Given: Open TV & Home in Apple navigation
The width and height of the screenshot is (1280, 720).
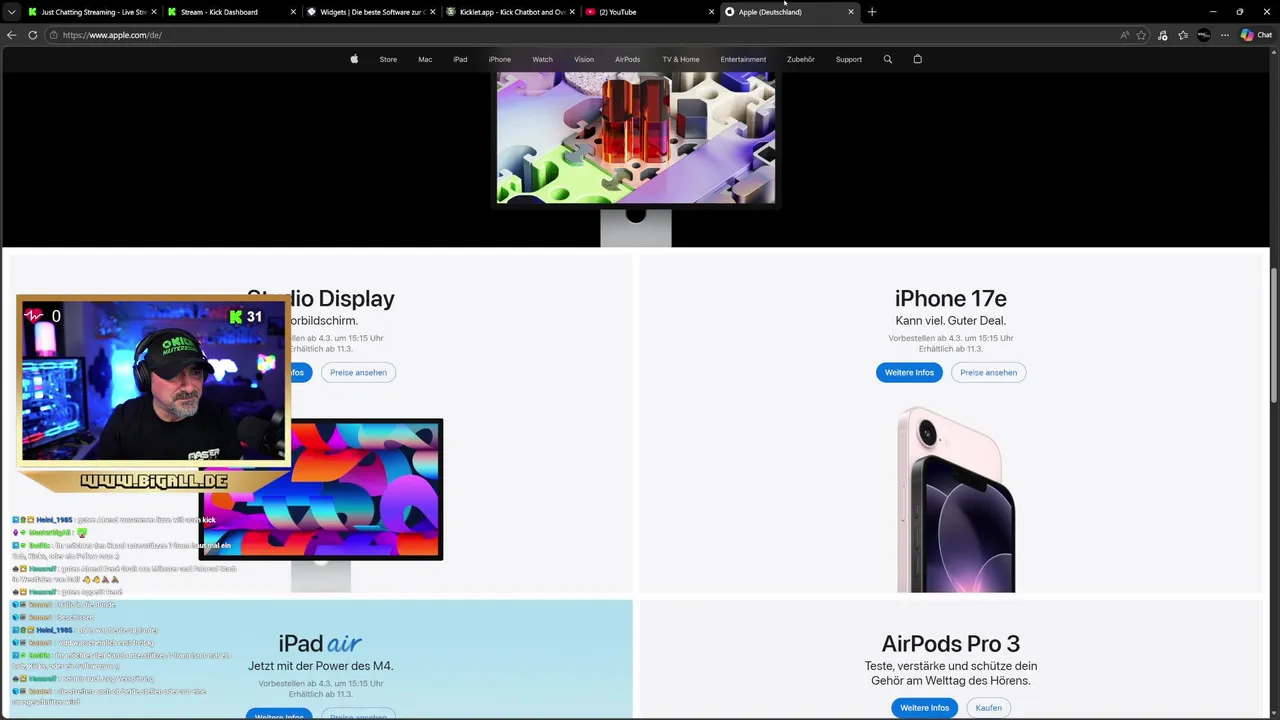Looking at the screenshot, I should 681,59.
